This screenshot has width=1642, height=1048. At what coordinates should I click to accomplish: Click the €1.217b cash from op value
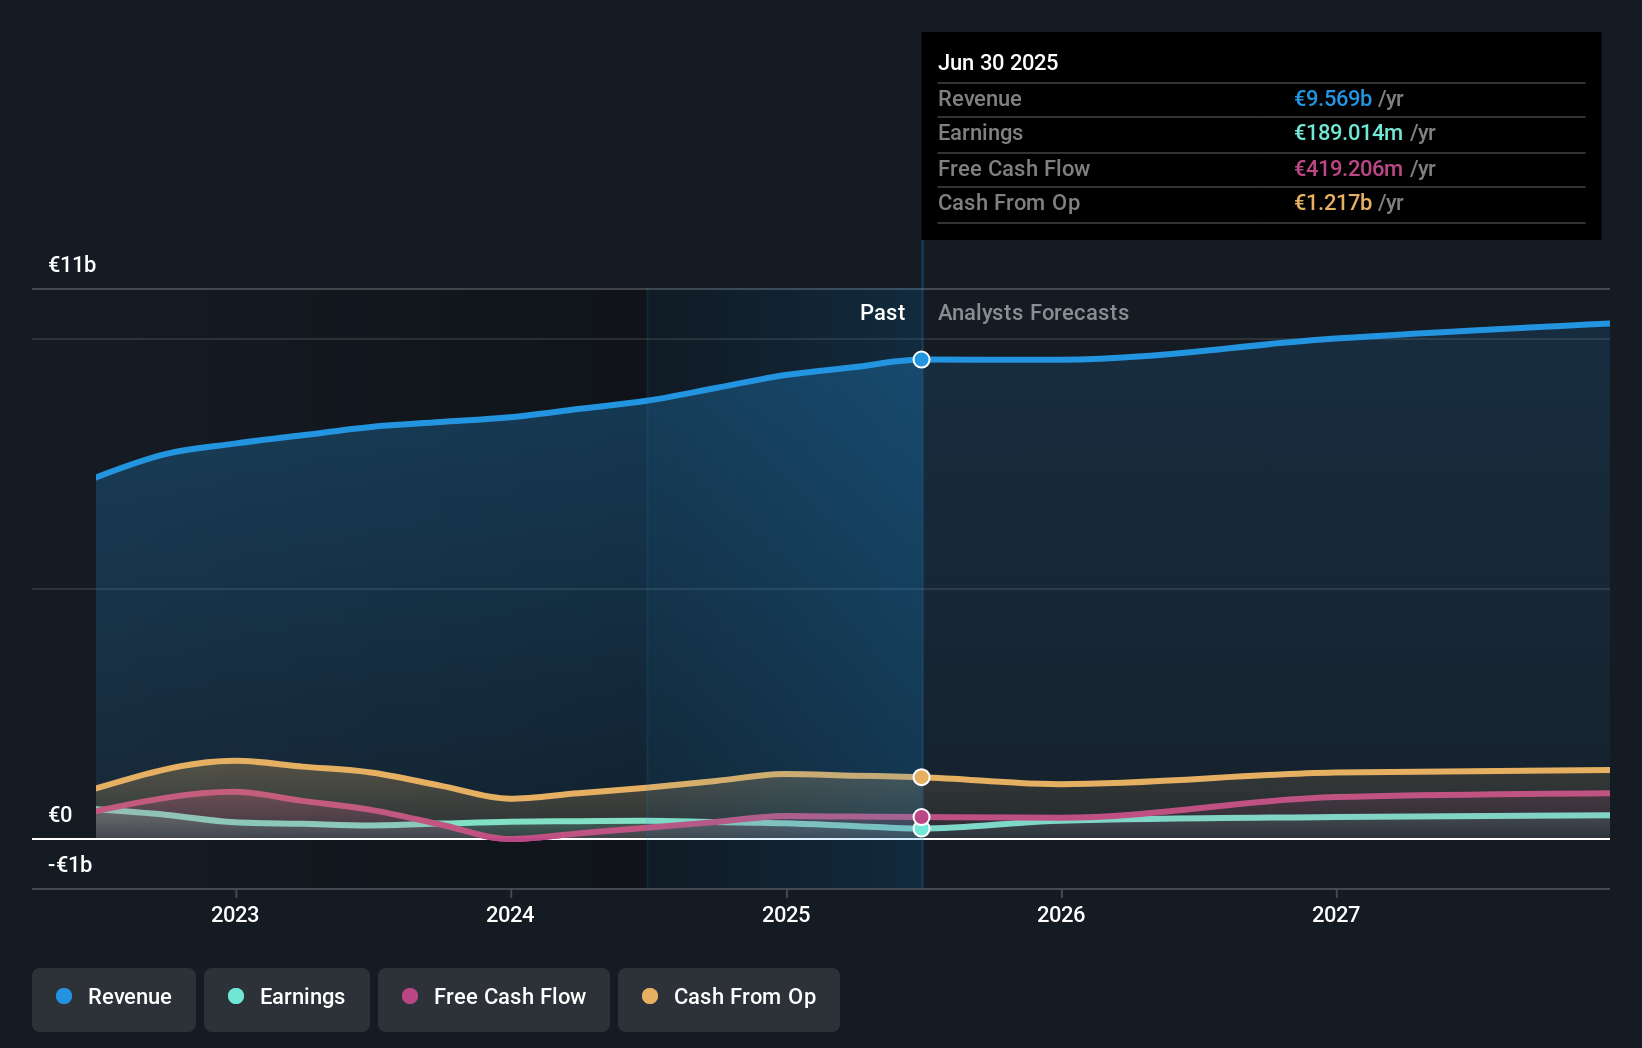coord(1333,202)
